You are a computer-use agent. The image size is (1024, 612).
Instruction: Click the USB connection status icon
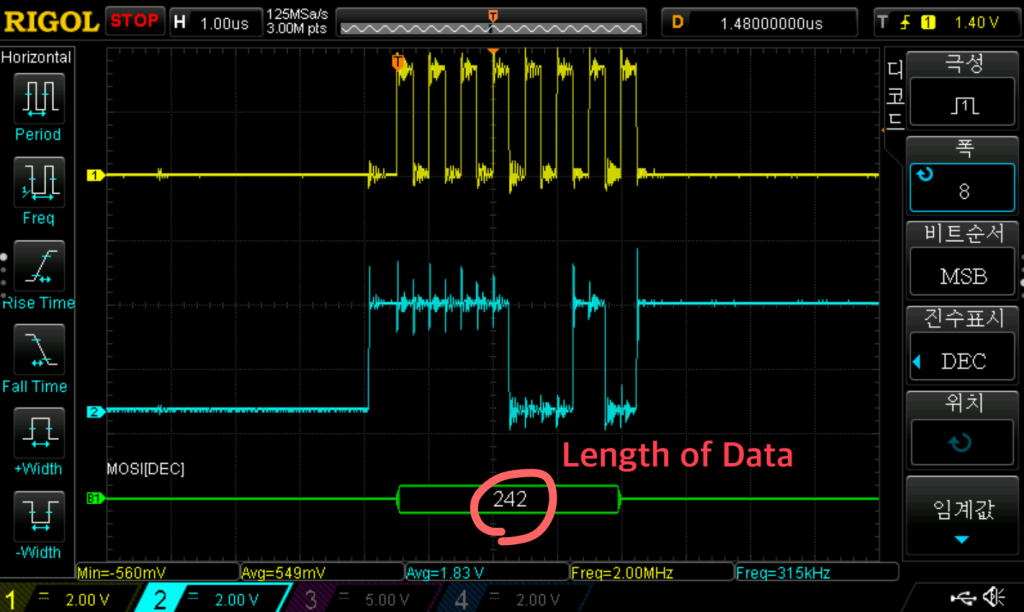(963, 597)
